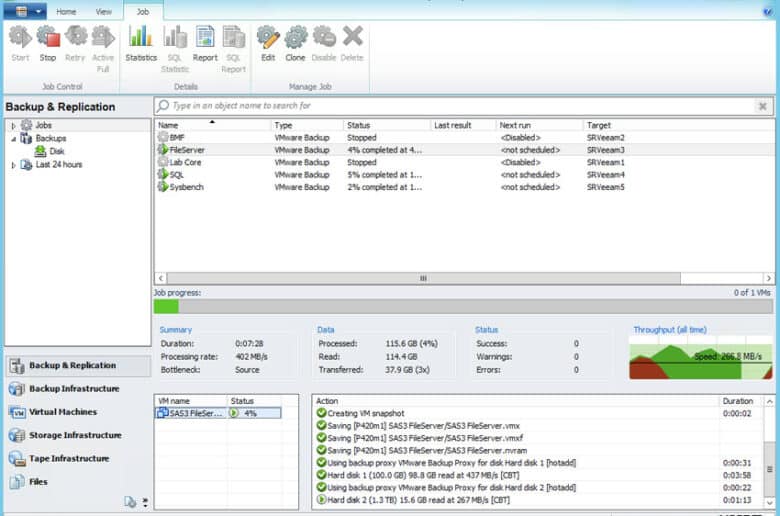Screen dimensions: 780x516
Task: Switch to the Home ribbon tab
Action: tap(66, 11)
